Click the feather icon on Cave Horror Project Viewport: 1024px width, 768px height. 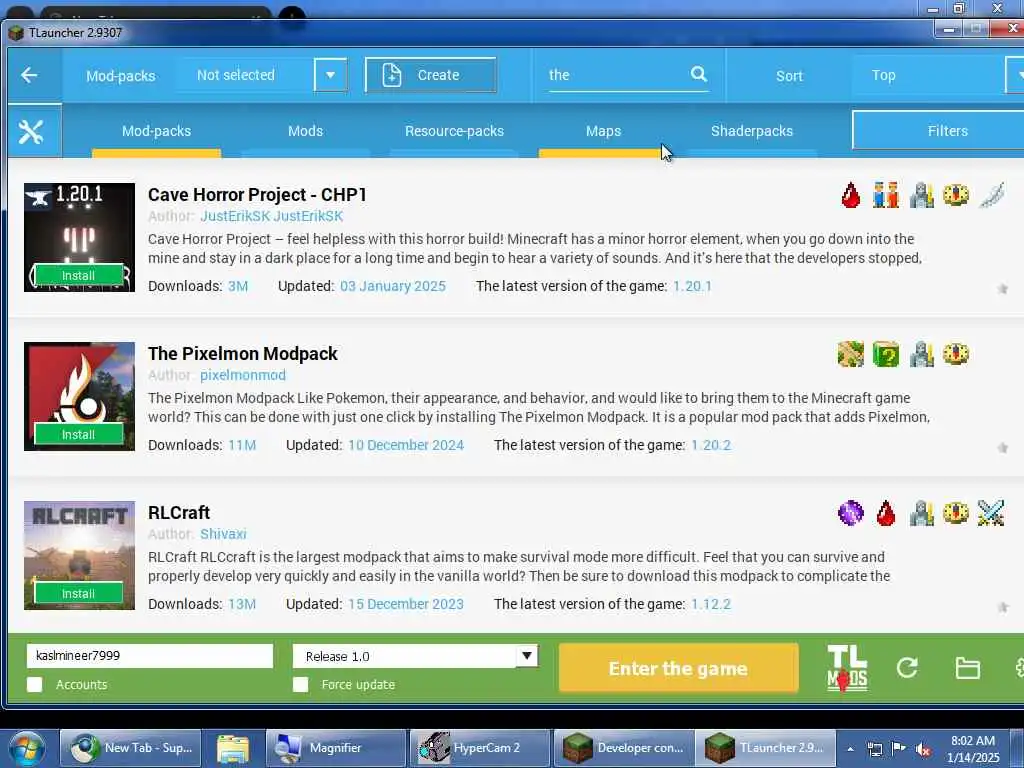pyautogui.click(x=991, y=195)
